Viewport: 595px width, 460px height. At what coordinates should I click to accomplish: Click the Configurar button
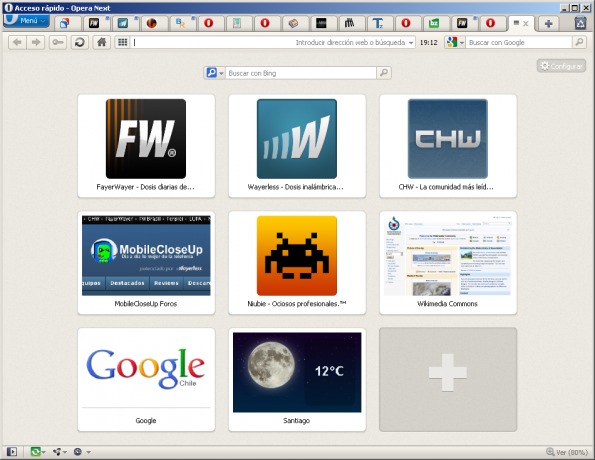(x=561, y=66)
